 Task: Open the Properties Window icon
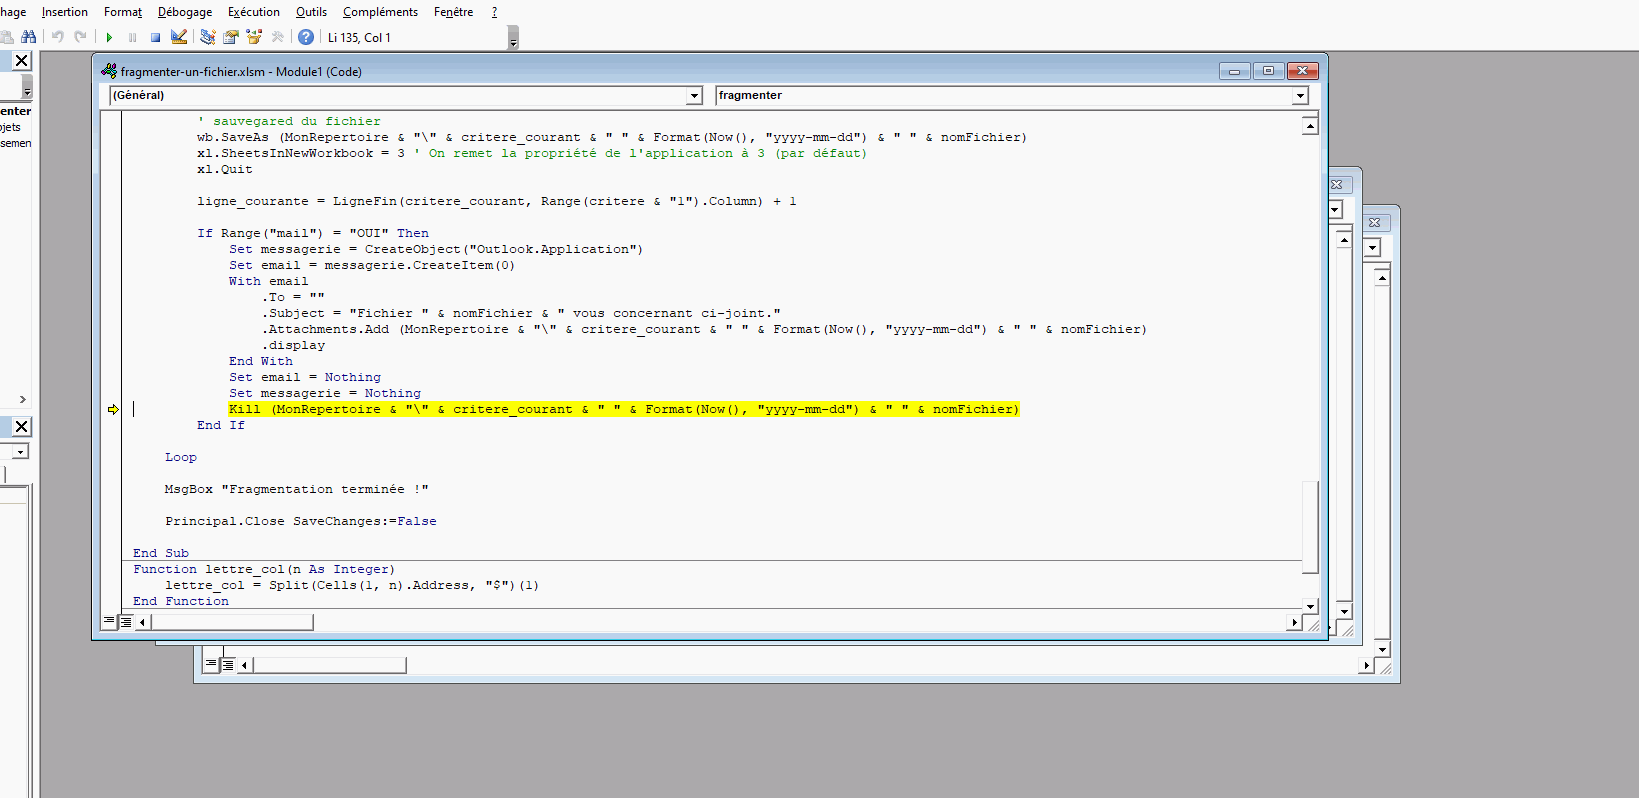[231, 37]
